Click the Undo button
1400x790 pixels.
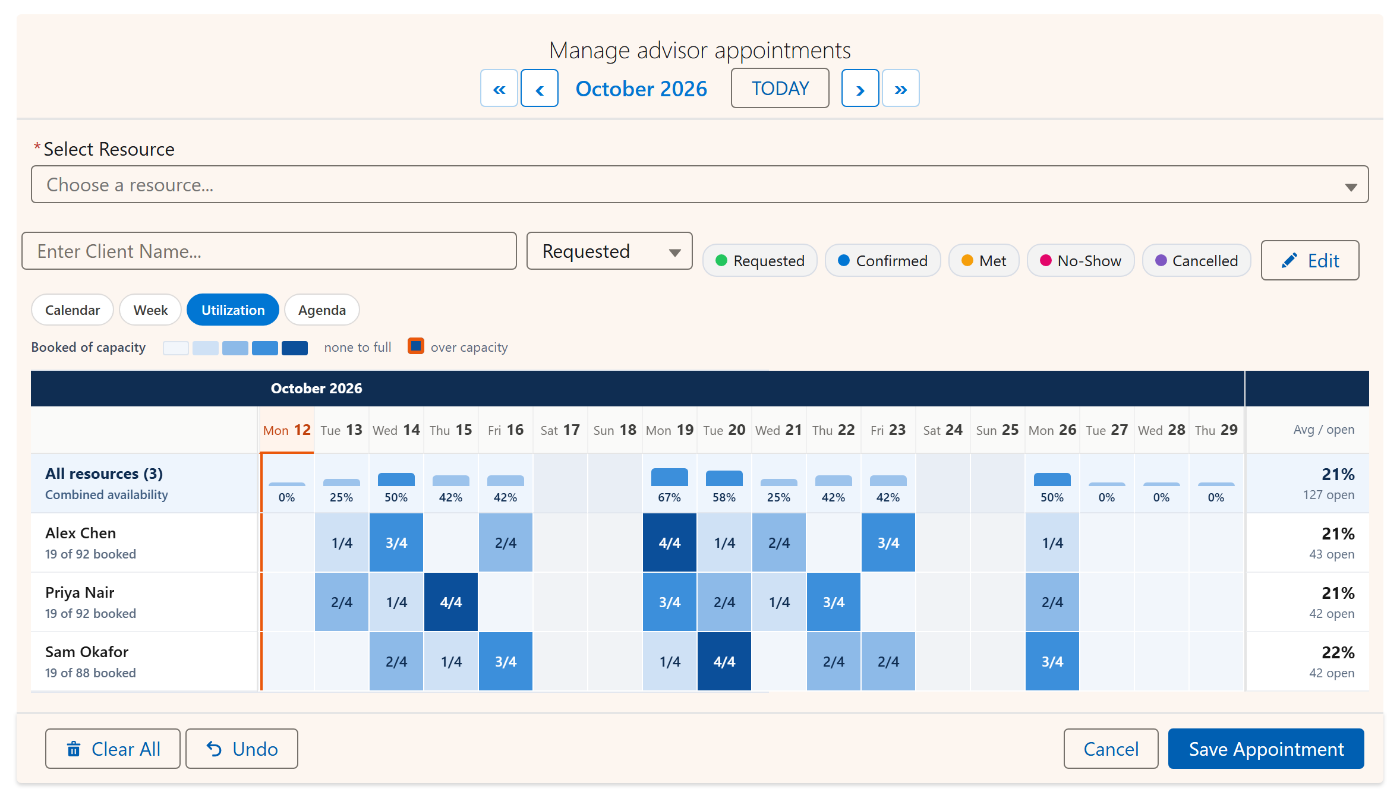tap(242, 749)
